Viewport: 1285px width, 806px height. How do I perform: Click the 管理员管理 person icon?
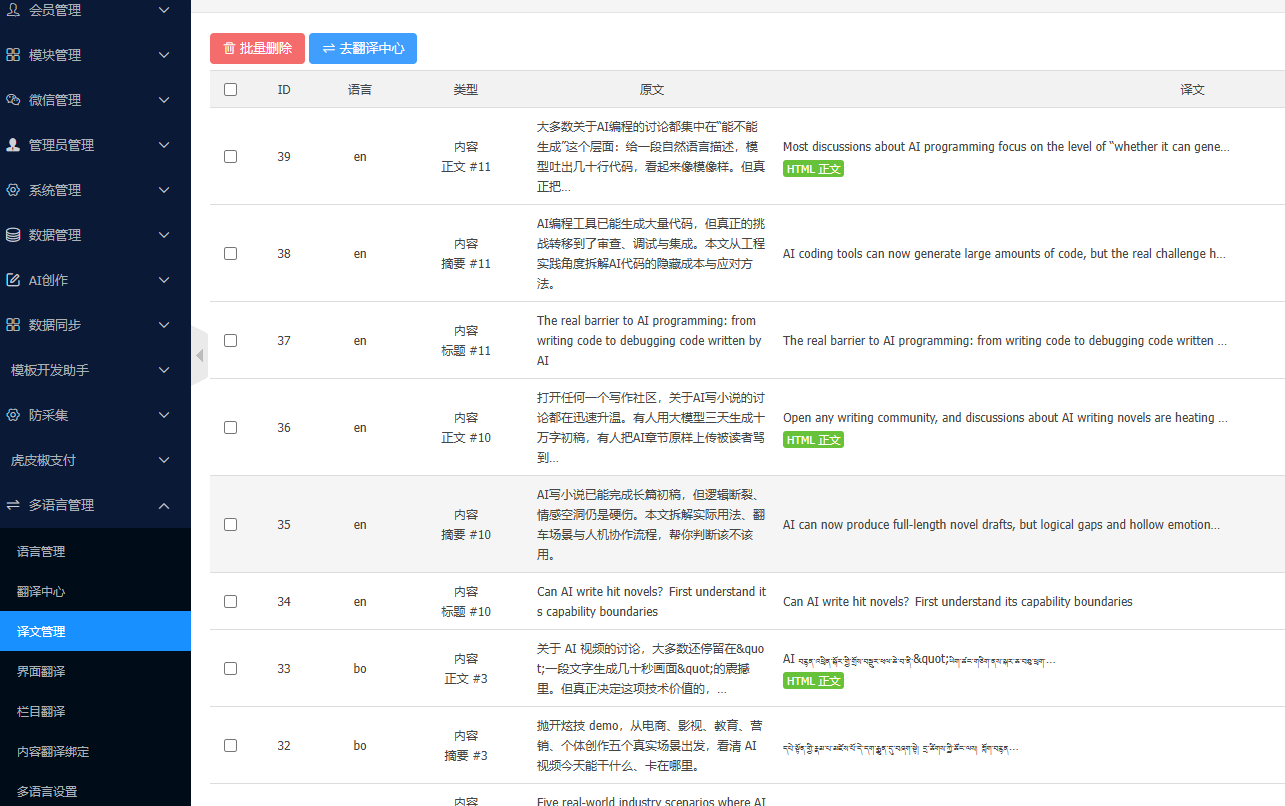13,145
